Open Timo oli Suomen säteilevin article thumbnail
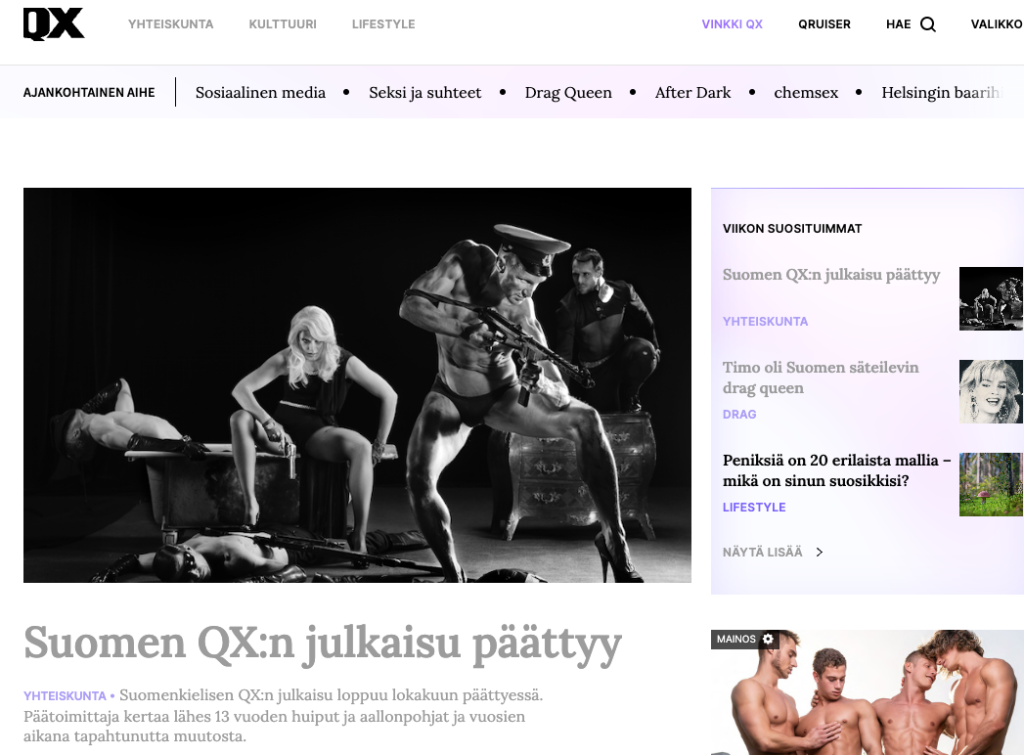The image size is (1024, 755). [x=990, y=391]
